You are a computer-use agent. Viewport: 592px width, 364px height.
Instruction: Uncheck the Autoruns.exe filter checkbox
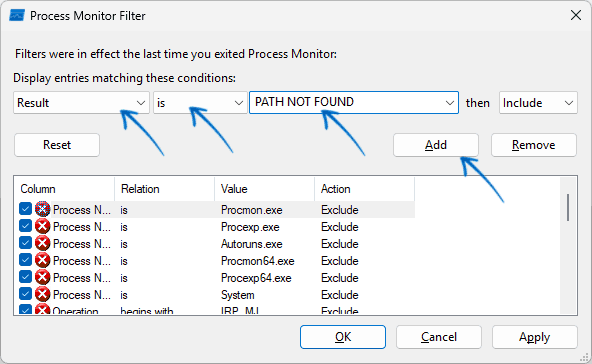(25, 243)
